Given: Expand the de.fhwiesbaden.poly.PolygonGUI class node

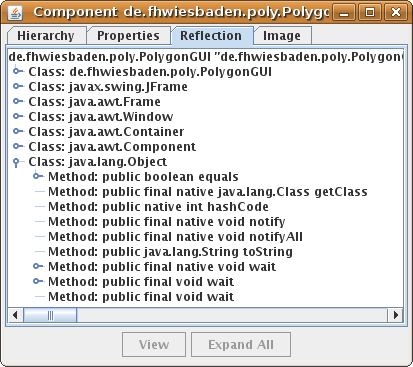Looking at the screenshot, I should click(x=18, y=71).
